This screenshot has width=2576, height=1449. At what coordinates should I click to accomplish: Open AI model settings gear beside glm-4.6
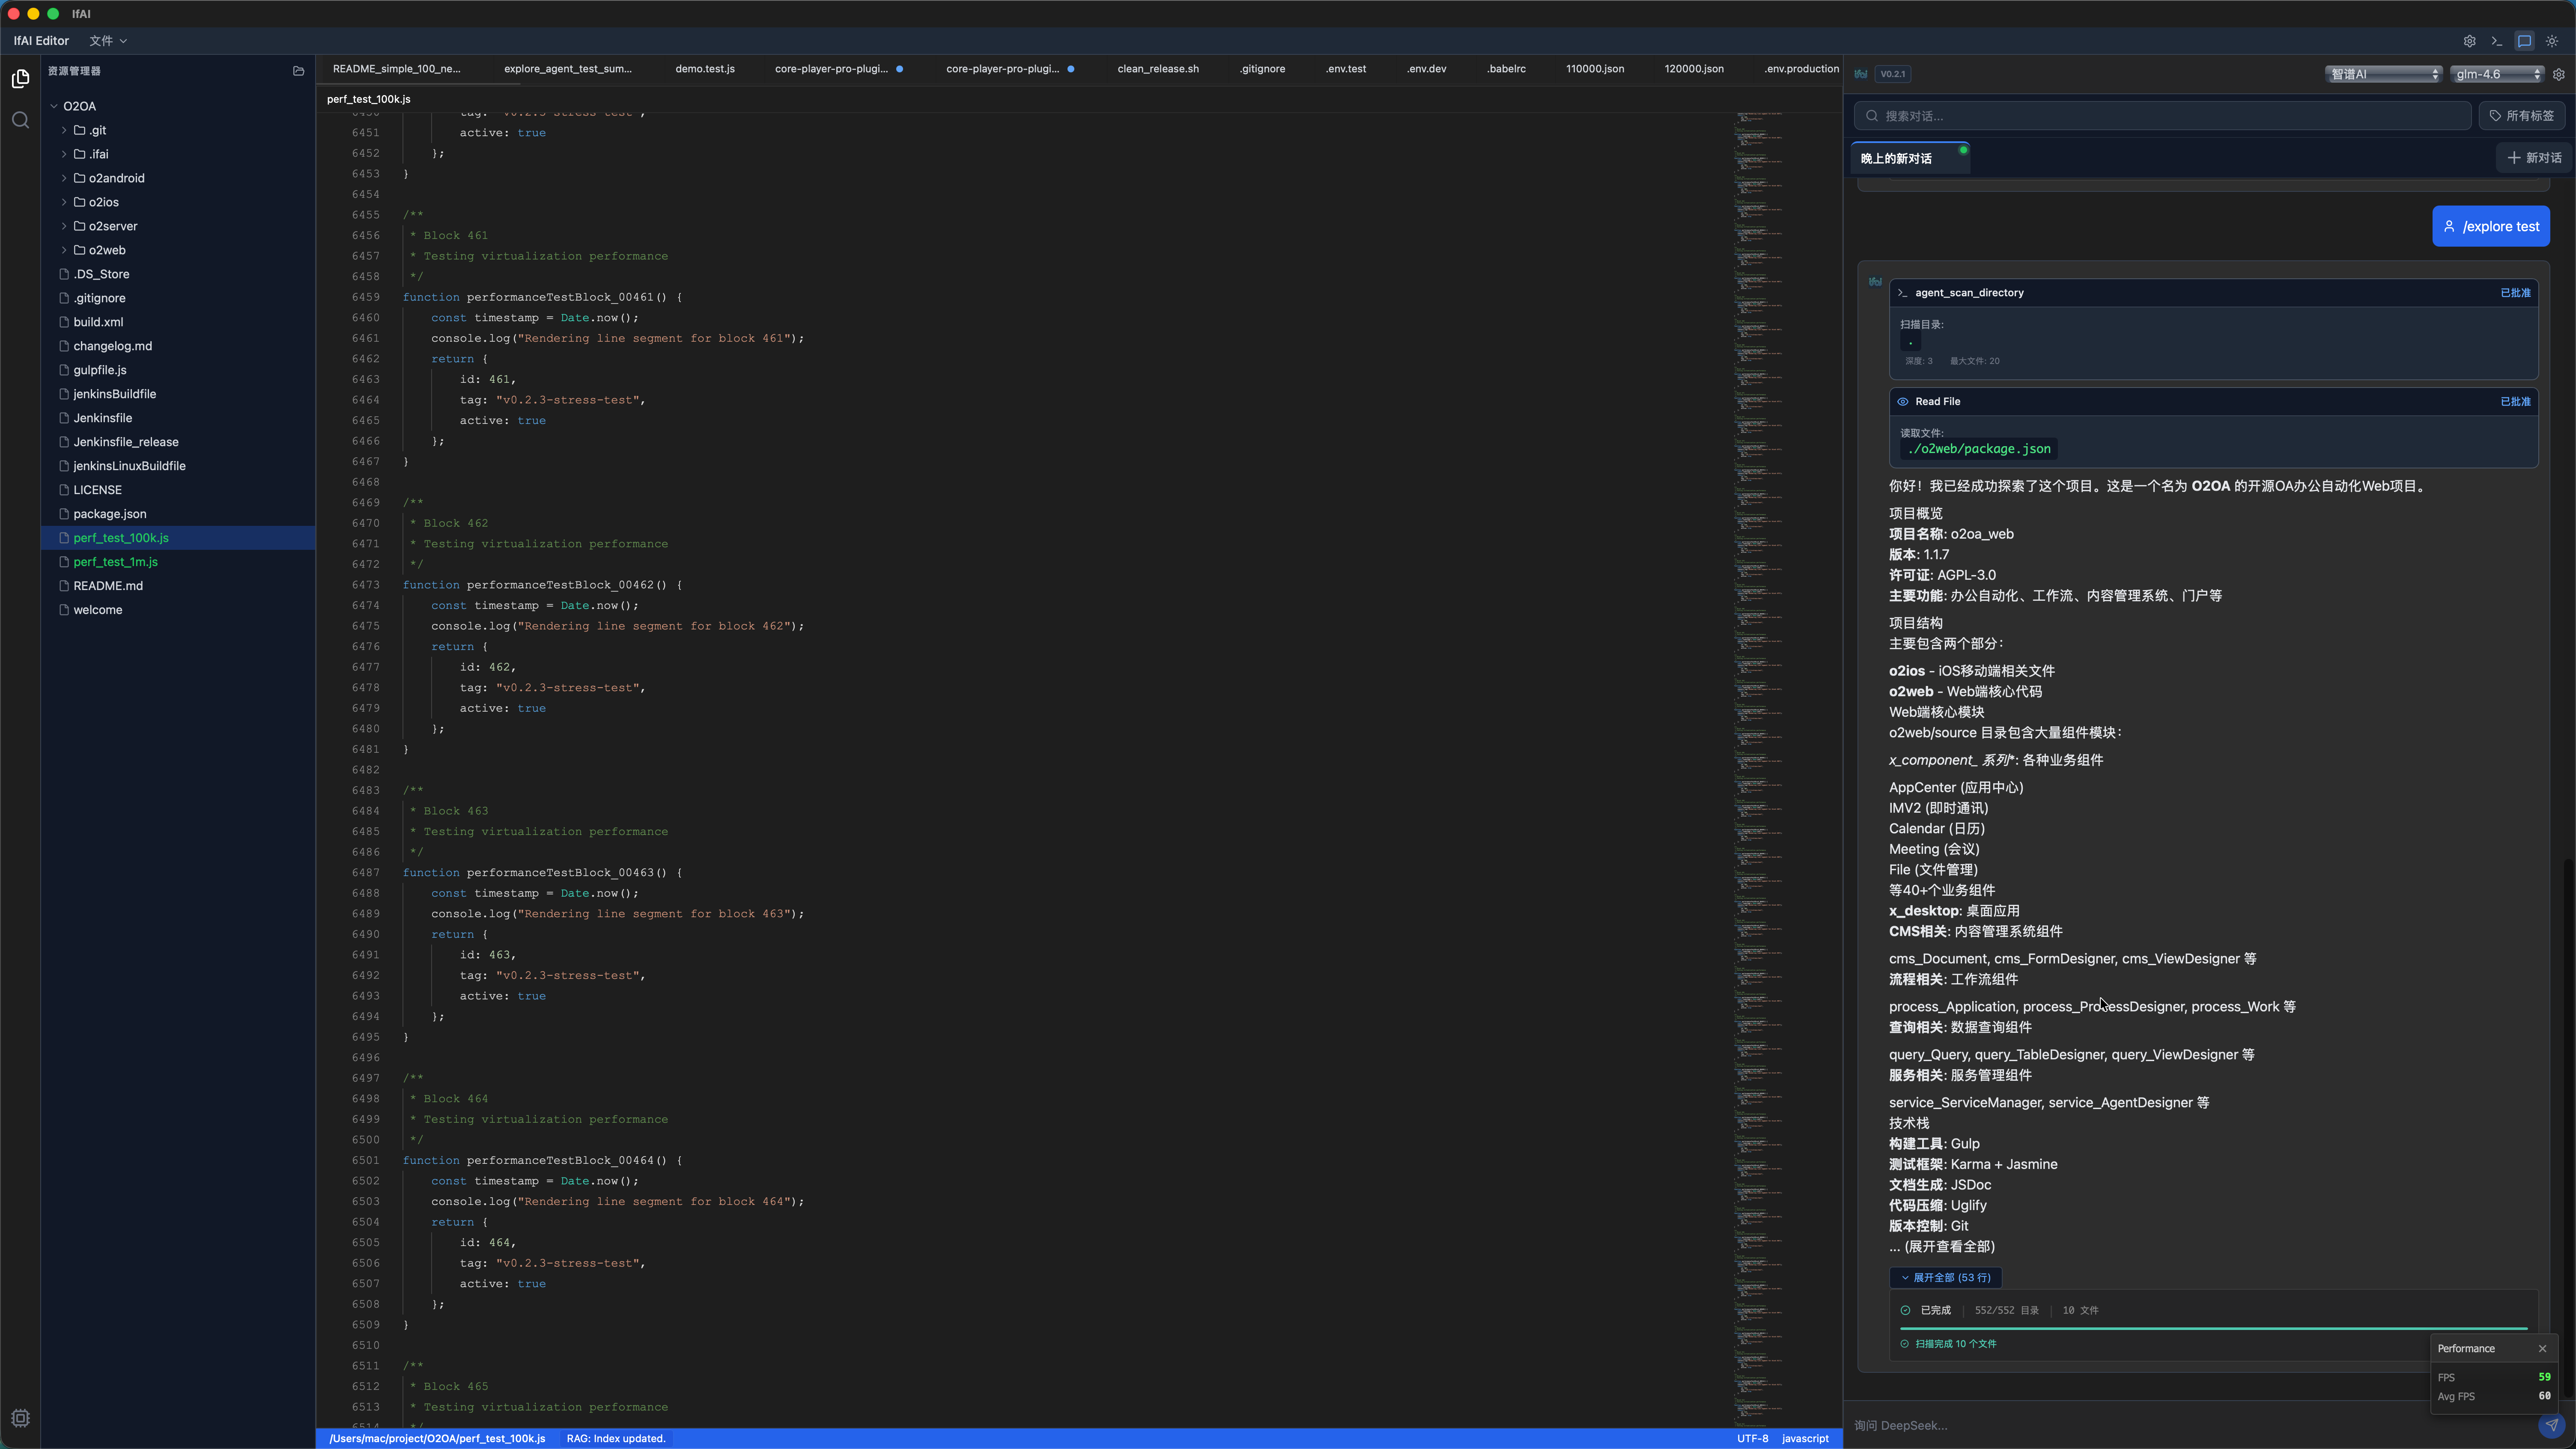2559,74
